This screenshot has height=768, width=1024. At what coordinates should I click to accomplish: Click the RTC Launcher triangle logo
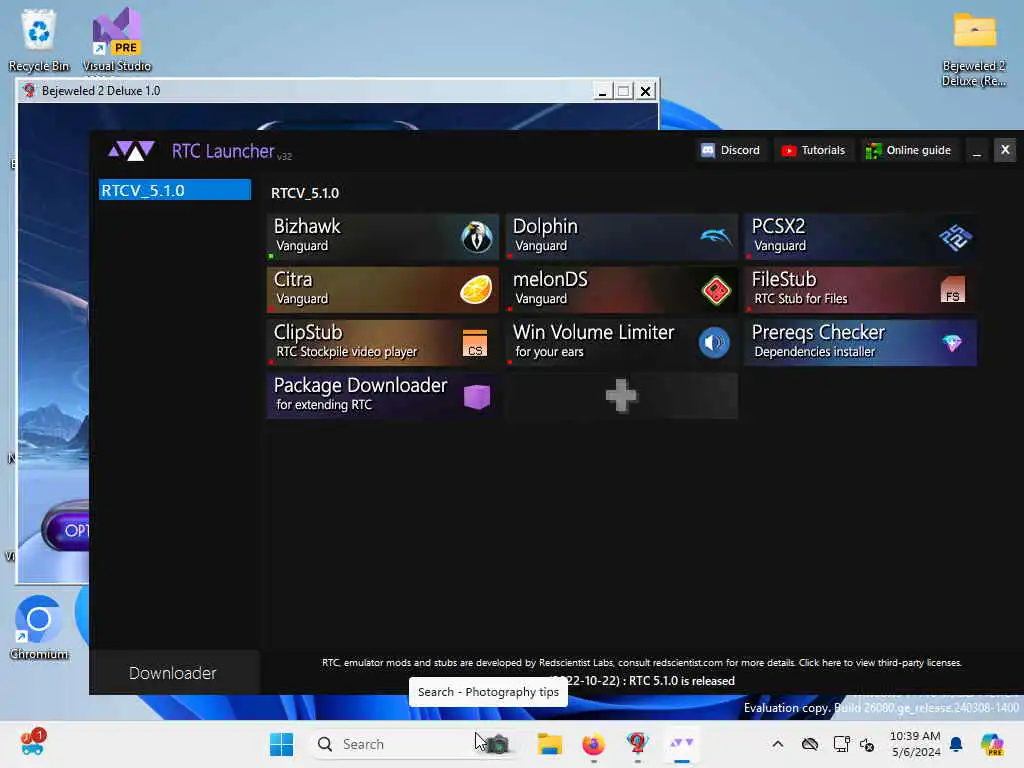pyautogui.click(x=131, y=151)
